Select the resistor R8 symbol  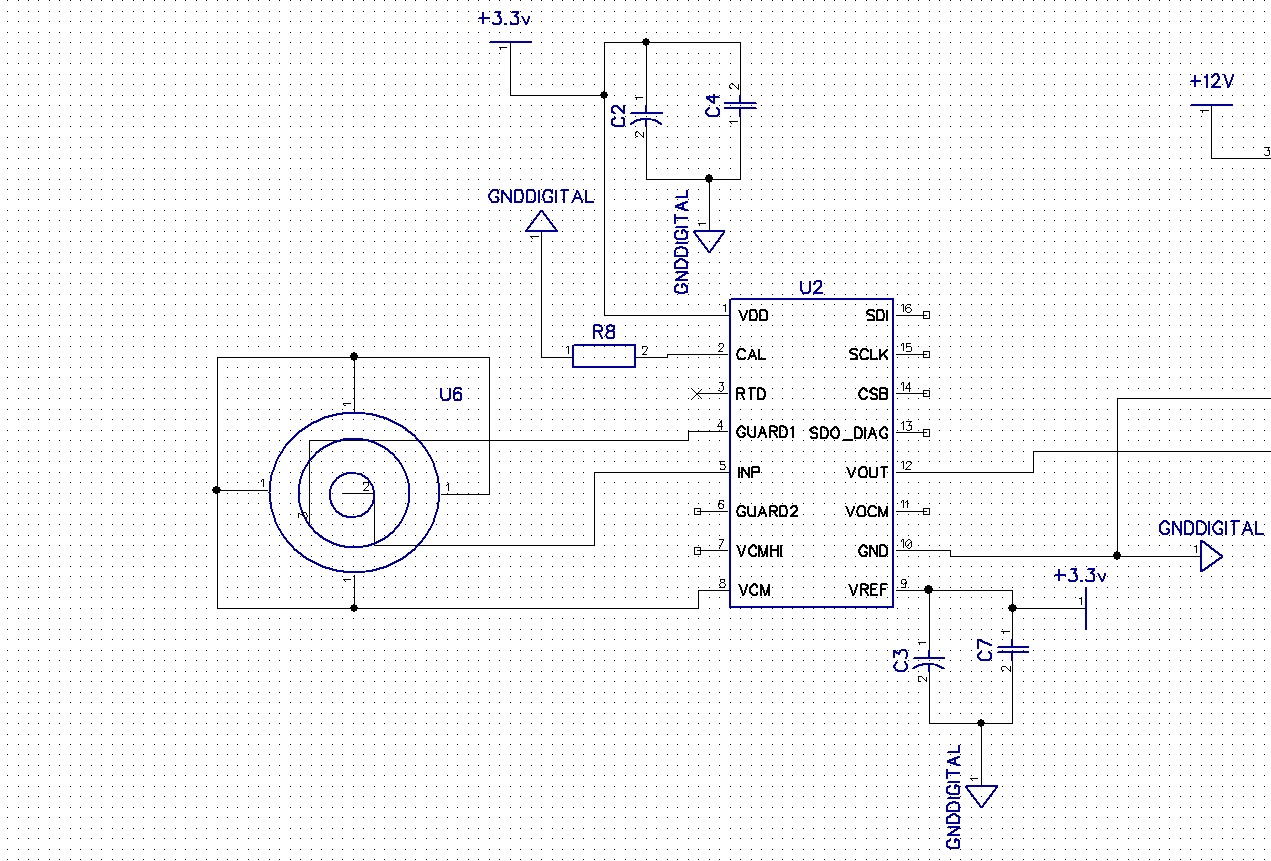tap(603, 355)
